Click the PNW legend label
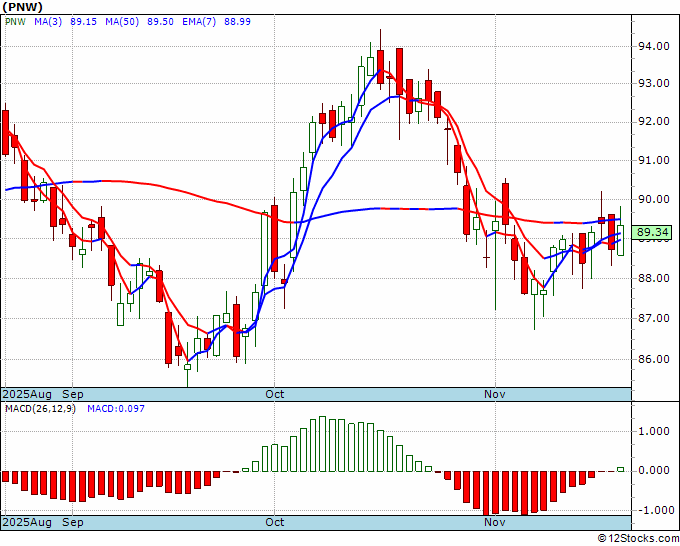This screenshot has width=680, height=546. point(16,22)
